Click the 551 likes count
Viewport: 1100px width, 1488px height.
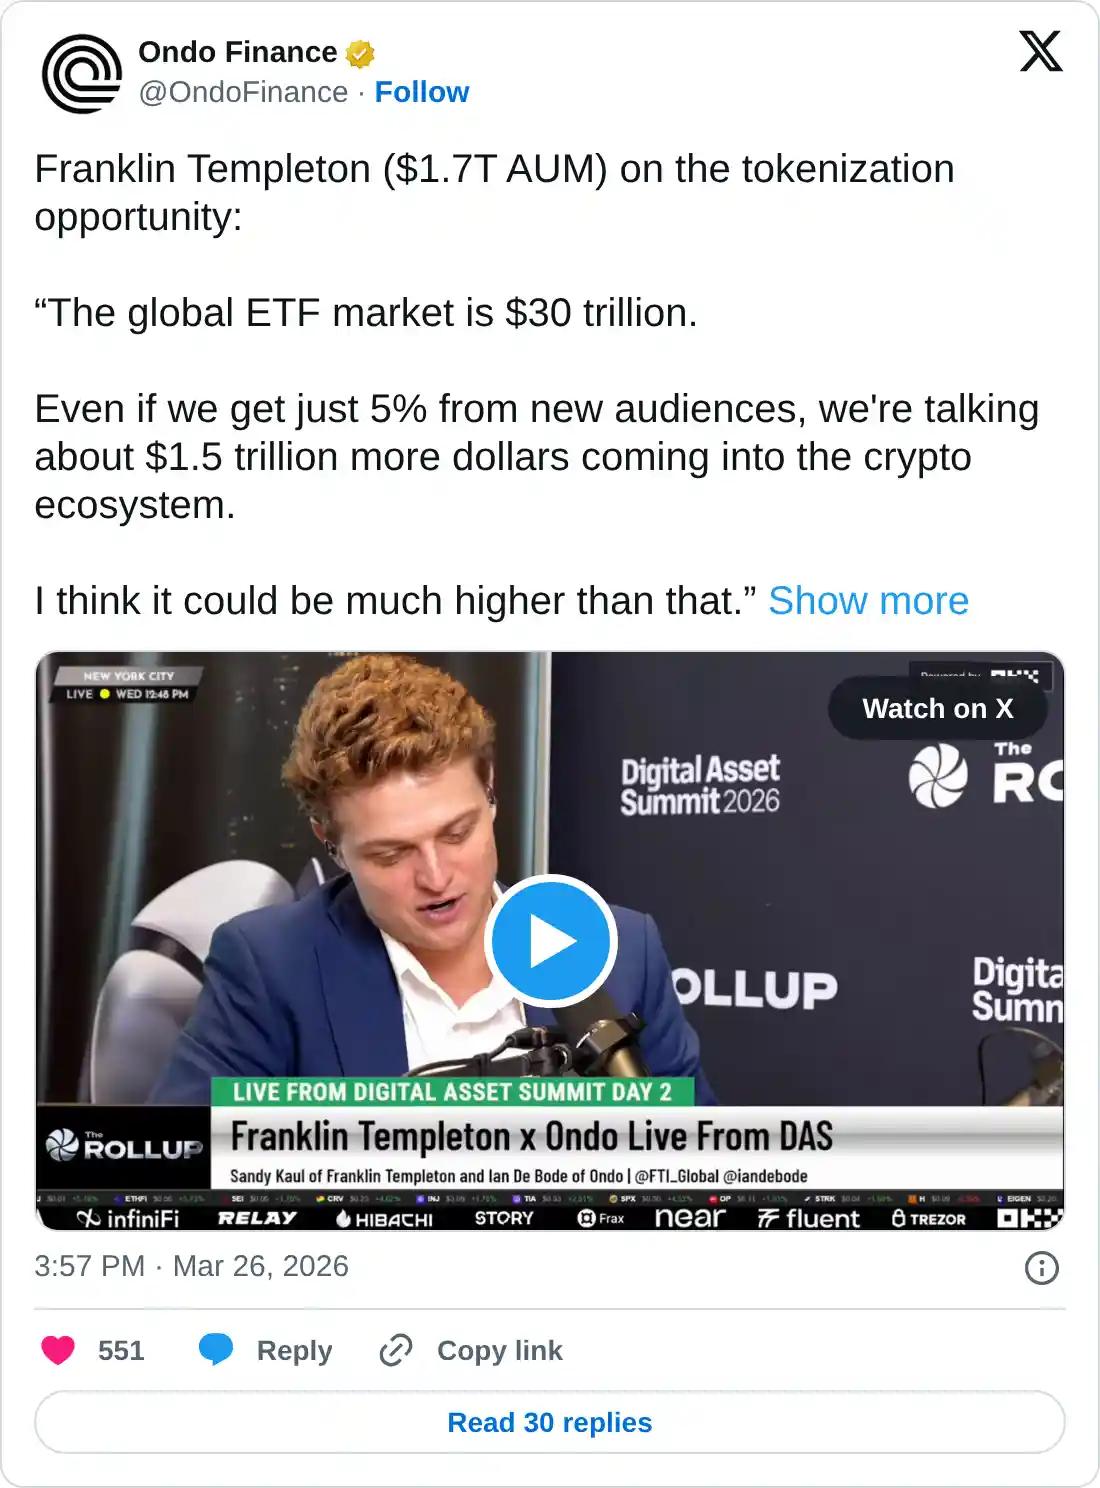pos(120,1351)
